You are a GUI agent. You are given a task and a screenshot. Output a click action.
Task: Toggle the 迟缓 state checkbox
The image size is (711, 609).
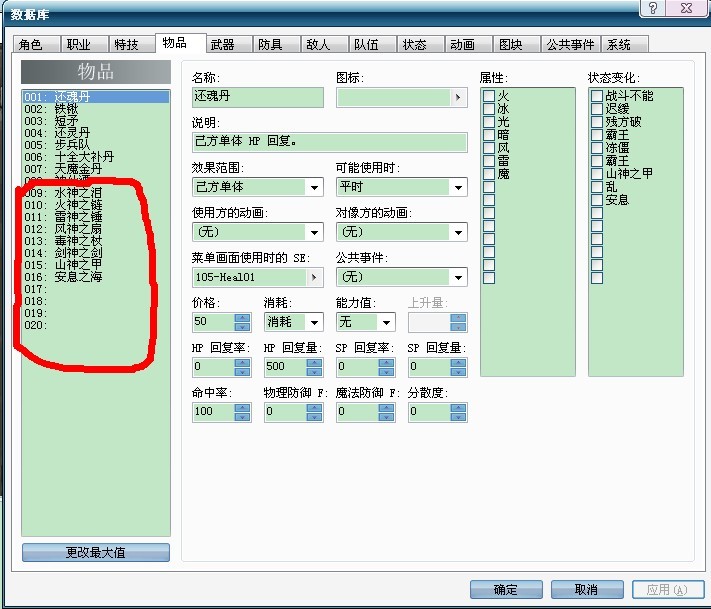click(597, 109)
